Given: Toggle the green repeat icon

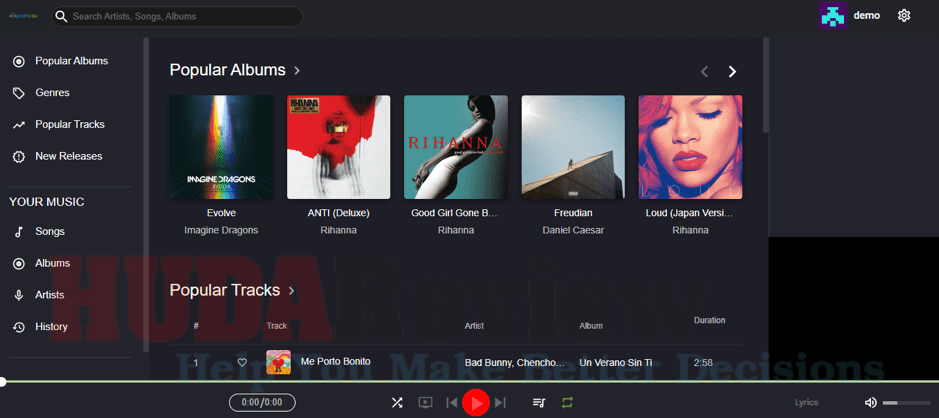Looking at the screenshot, I should point(567,403).
